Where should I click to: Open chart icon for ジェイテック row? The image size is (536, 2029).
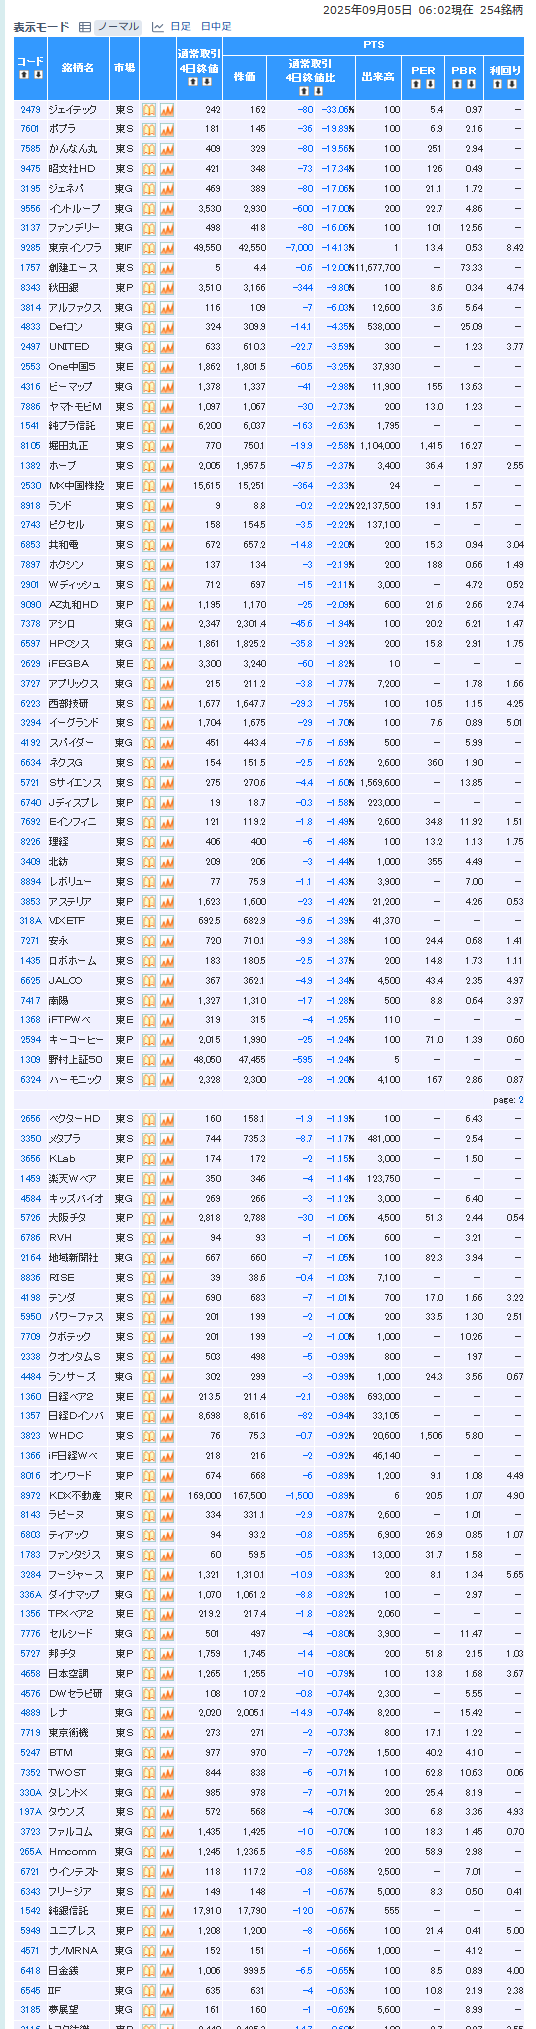166,109
